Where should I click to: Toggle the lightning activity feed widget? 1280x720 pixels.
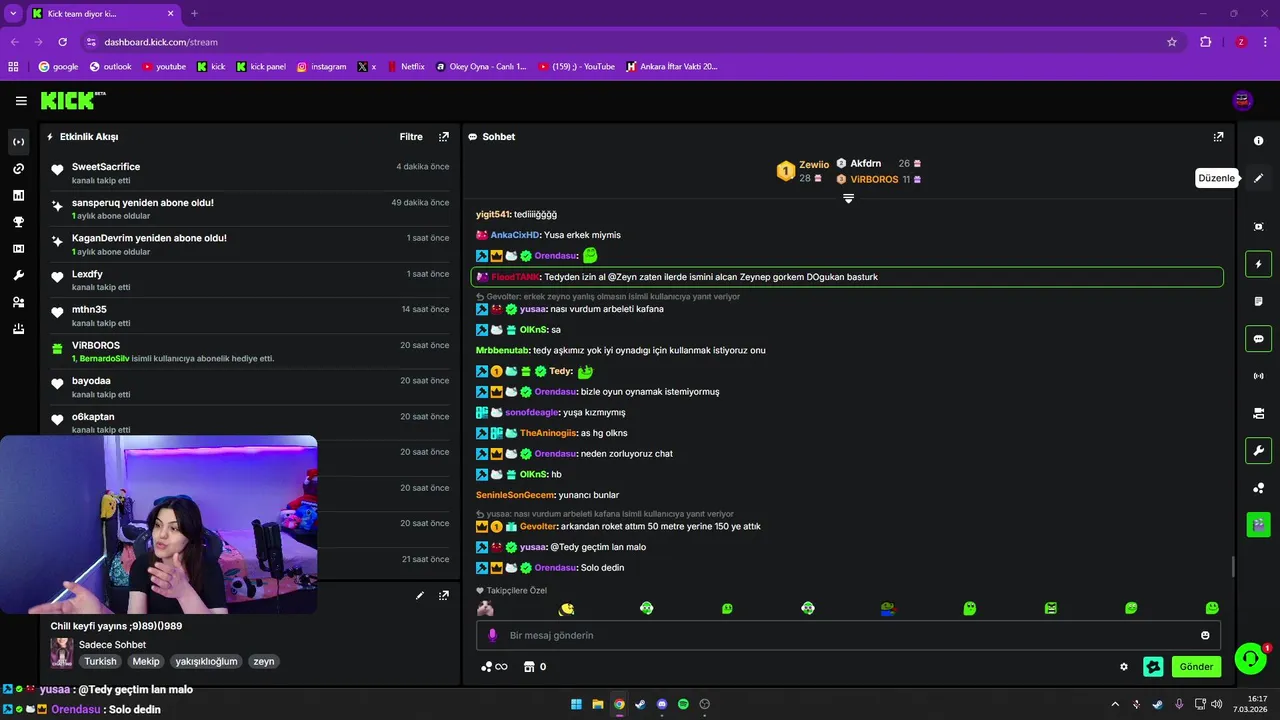(x=1259, y=264)
